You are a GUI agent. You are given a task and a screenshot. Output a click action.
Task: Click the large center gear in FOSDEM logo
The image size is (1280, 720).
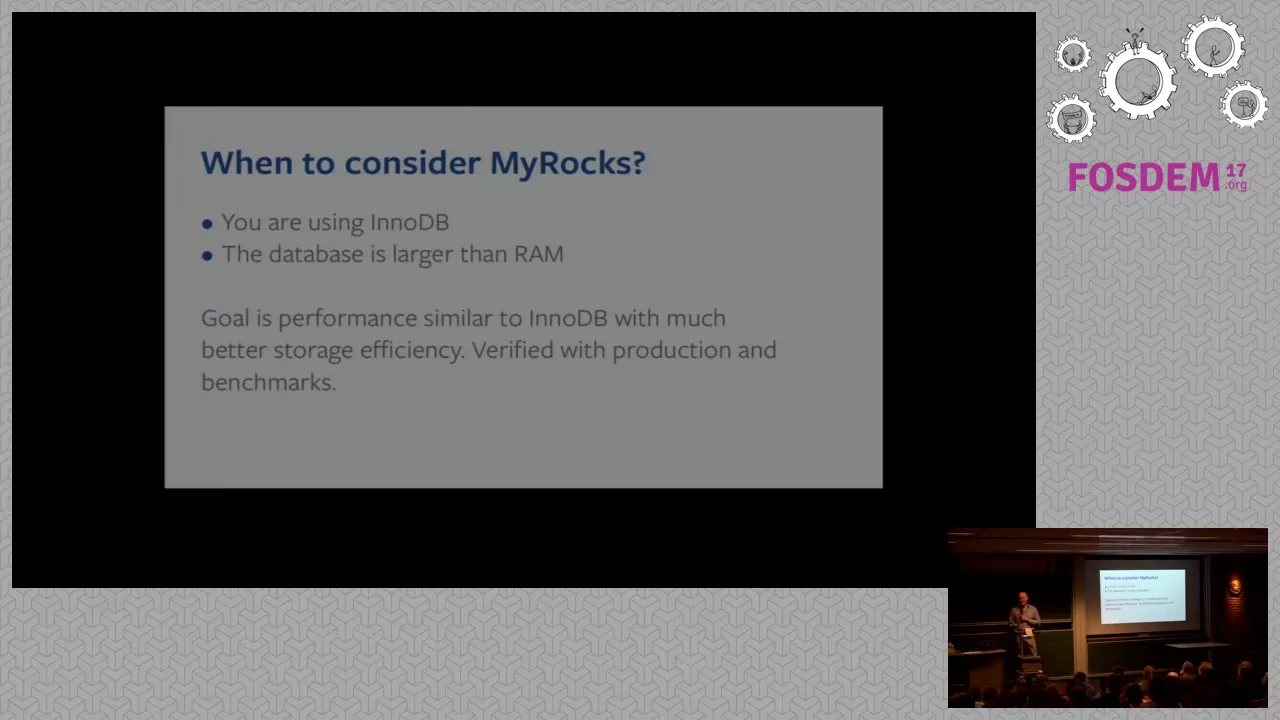coord(1138,81)
